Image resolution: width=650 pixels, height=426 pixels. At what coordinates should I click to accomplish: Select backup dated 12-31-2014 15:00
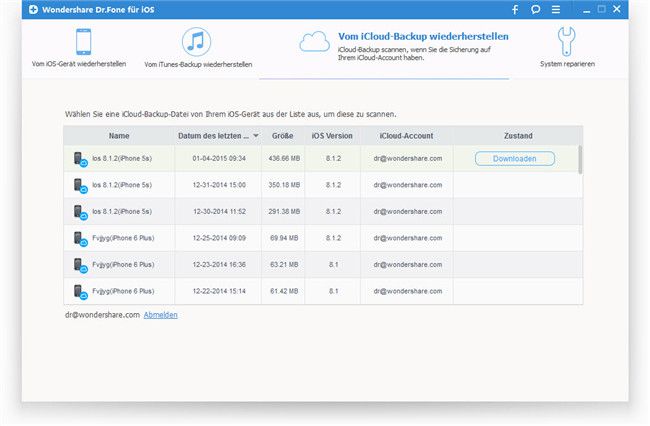click(x=323, y=185)
